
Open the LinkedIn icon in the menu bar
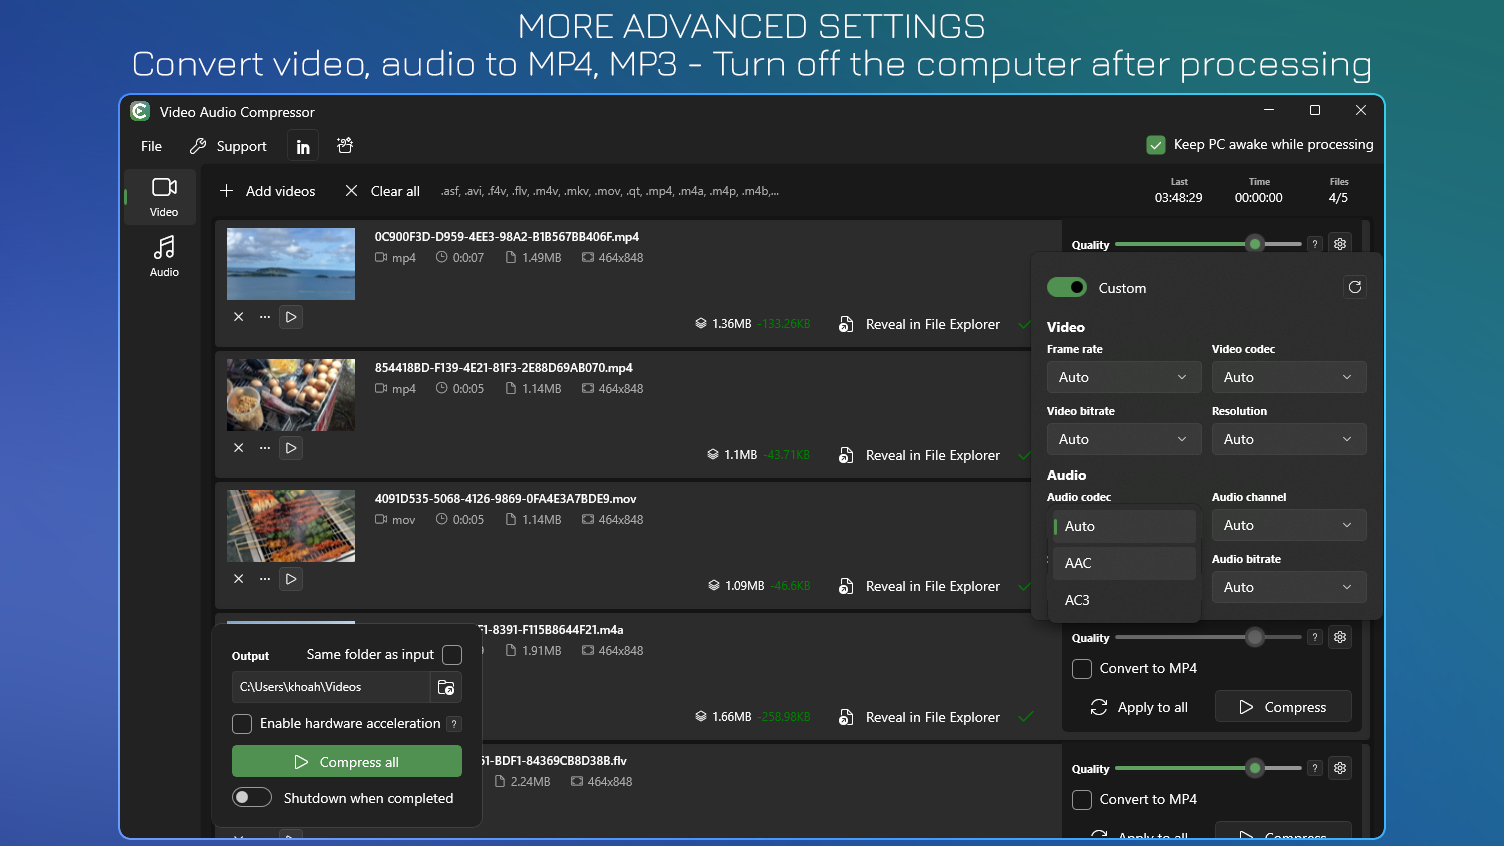click(303, 146)
